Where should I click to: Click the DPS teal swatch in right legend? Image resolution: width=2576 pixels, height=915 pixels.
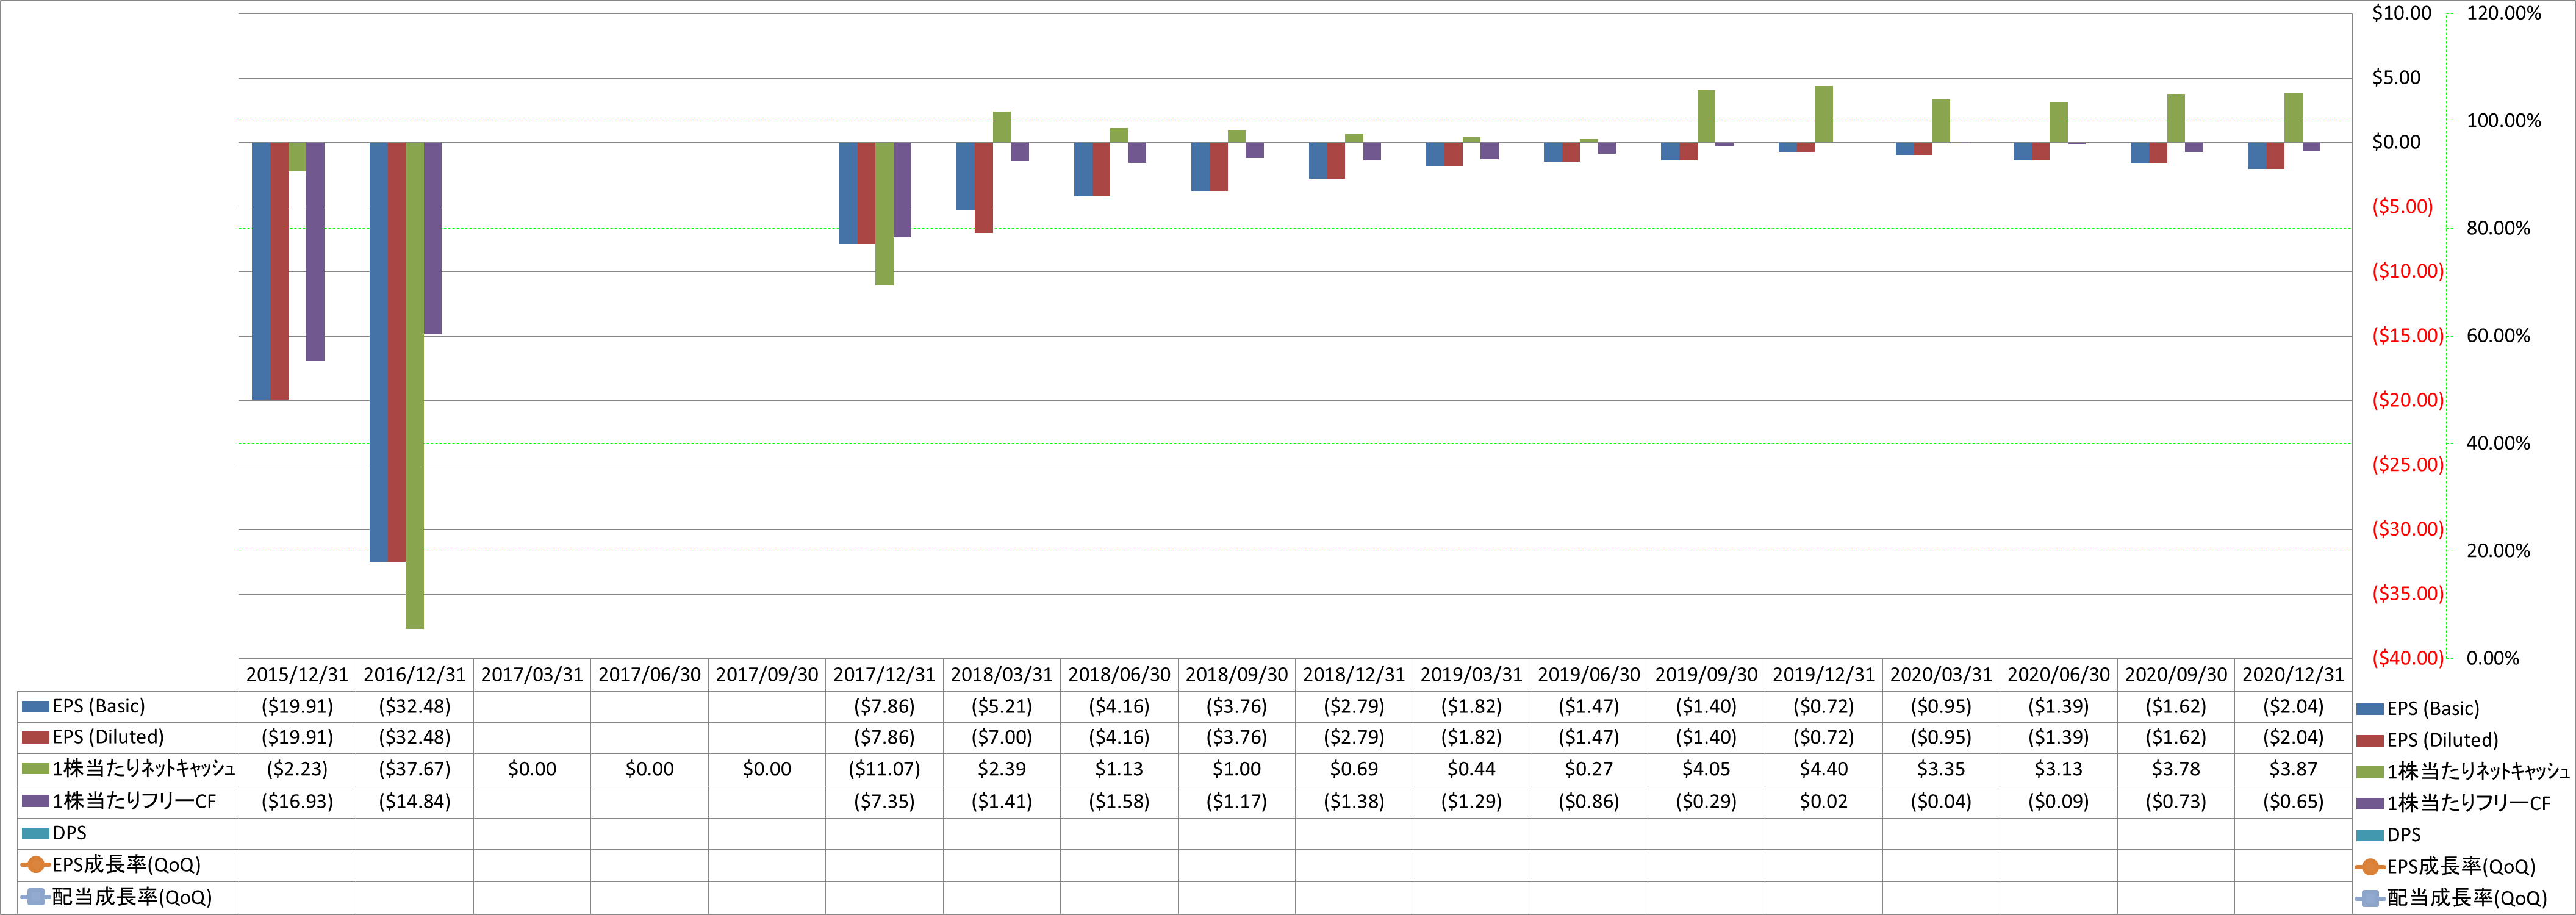(2370, 835)
